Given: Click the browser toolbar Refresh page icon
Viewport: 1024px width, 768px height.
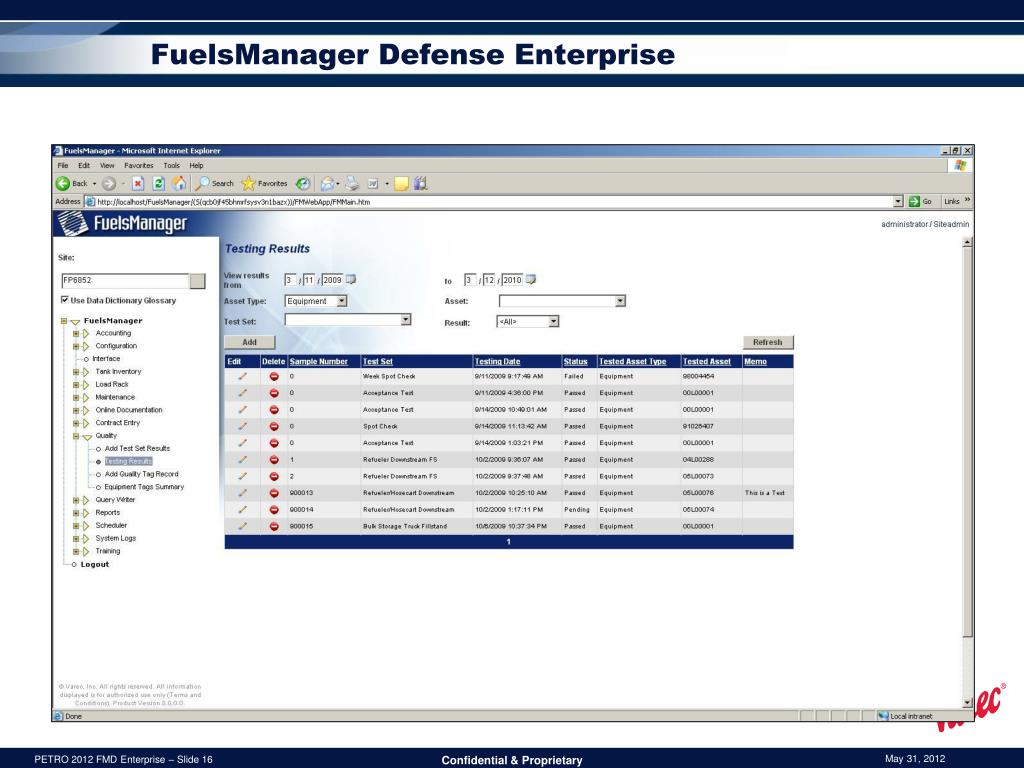Looking at the screenshot, I should [158, 184].
